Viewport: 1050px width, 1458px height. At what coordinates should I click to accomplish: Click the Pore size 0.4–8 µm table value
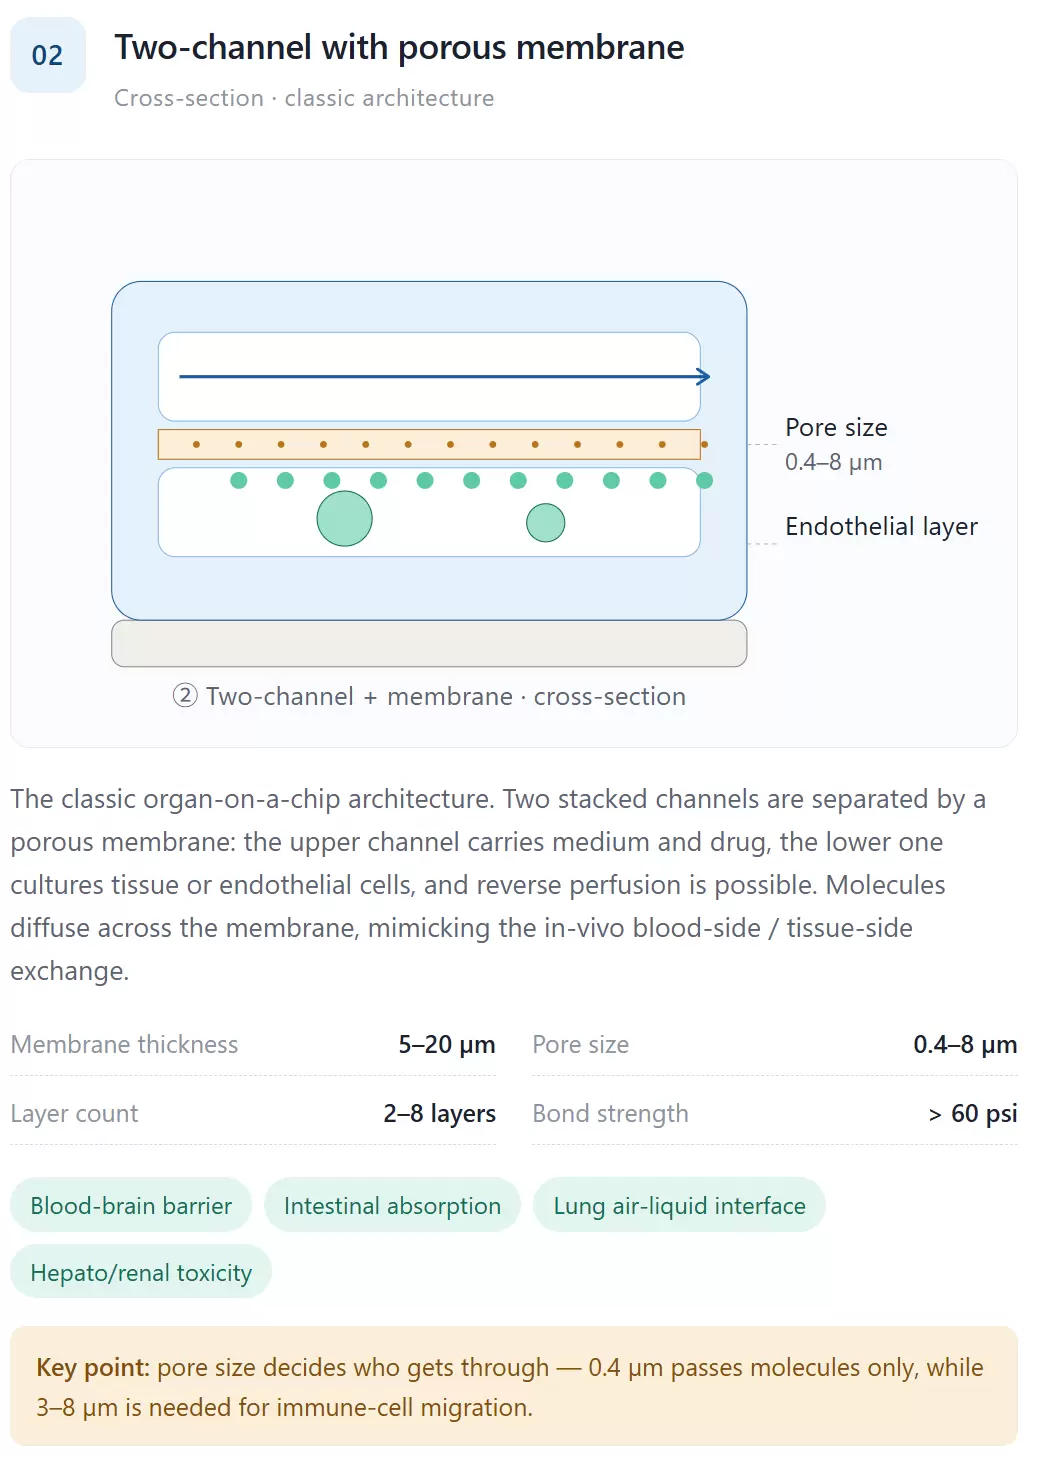click(x=965, y=1044)
